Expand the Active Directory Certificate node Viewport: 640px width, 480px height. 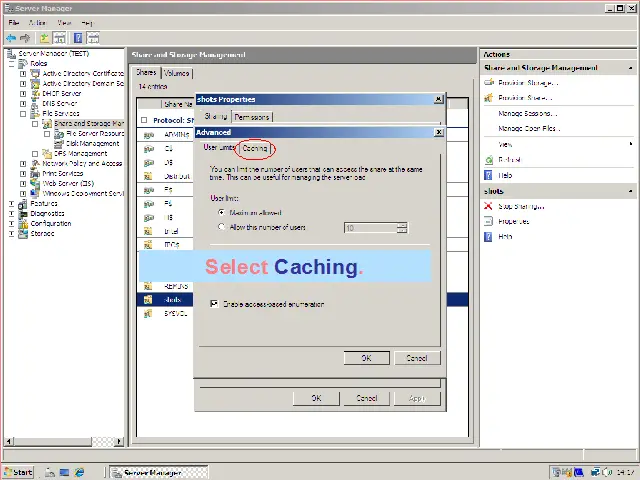point(23,74)
